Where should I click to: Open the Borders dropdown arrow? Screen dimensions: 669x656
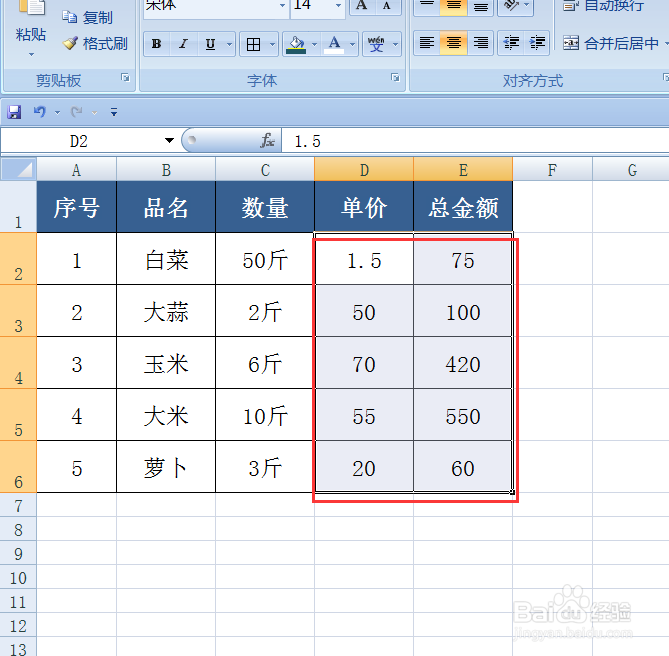click(x=272, y=44)
